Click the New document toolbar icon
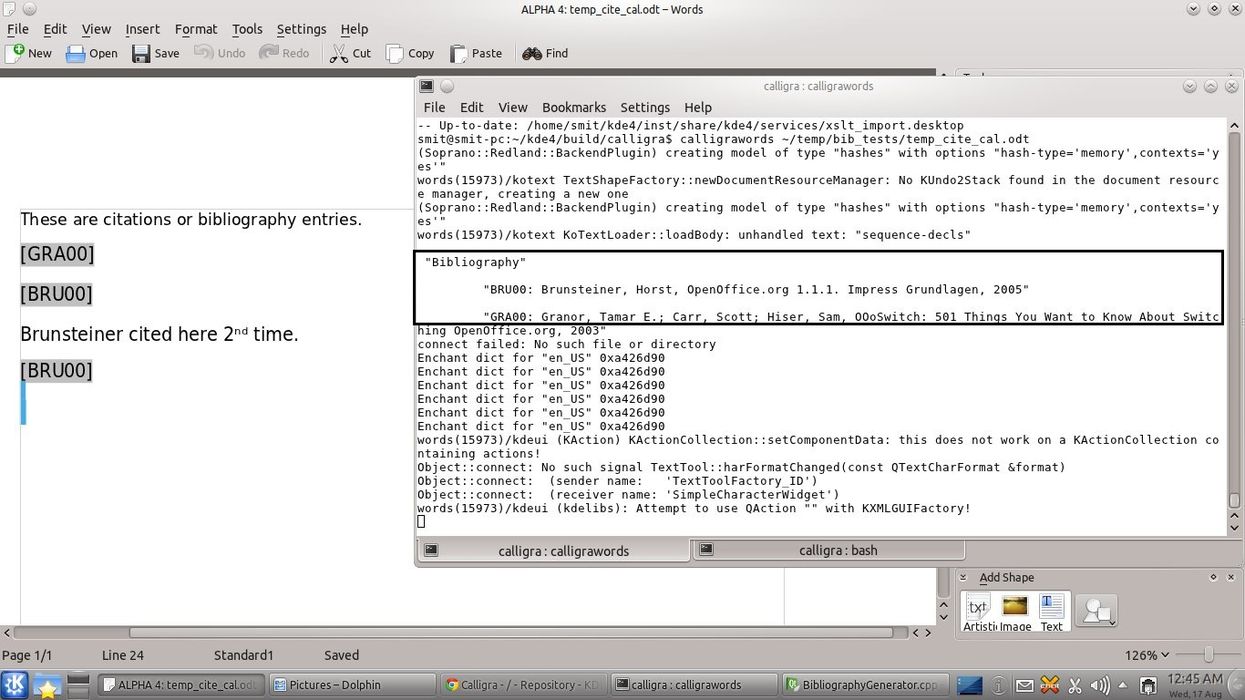 (x=15, y=53)
